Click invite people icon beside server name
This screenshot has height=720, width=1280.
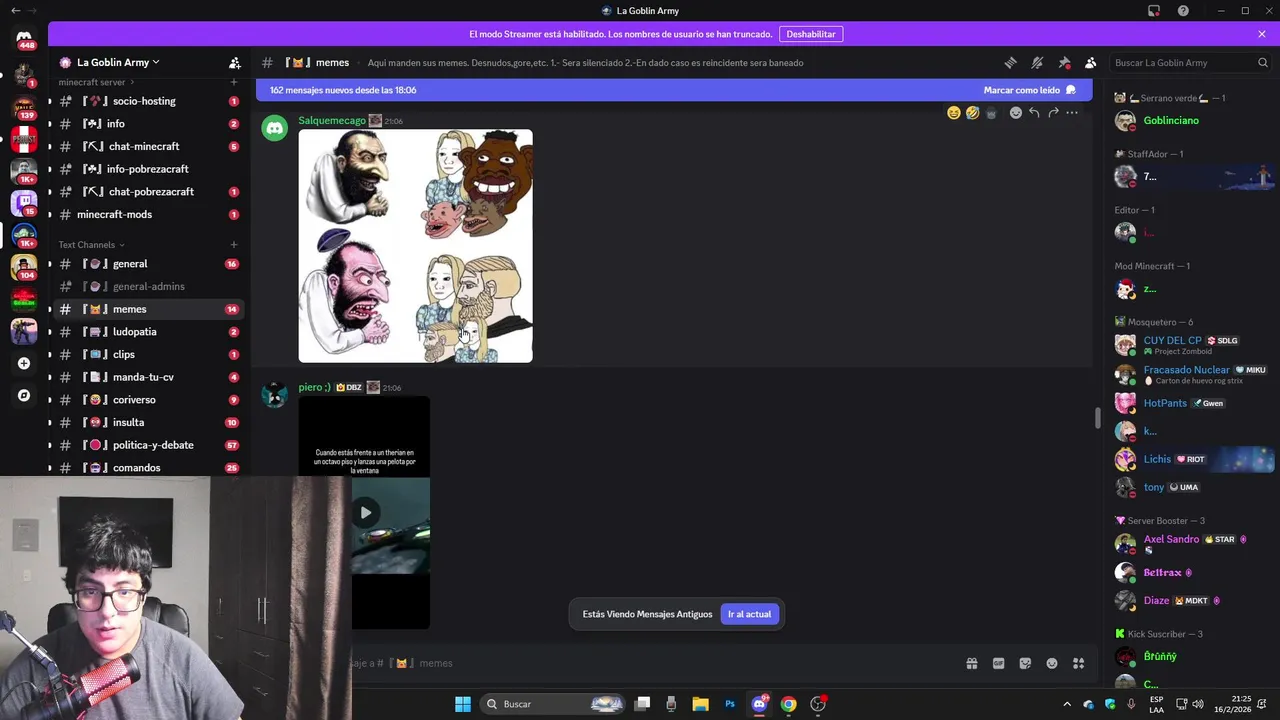234,62
